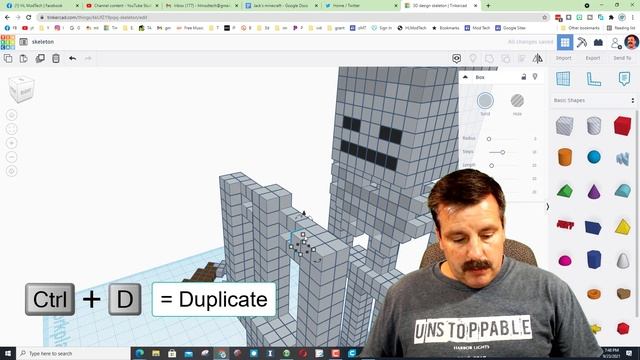
Task: Click the Fit all in view button
Action: [x=11, y=129]
